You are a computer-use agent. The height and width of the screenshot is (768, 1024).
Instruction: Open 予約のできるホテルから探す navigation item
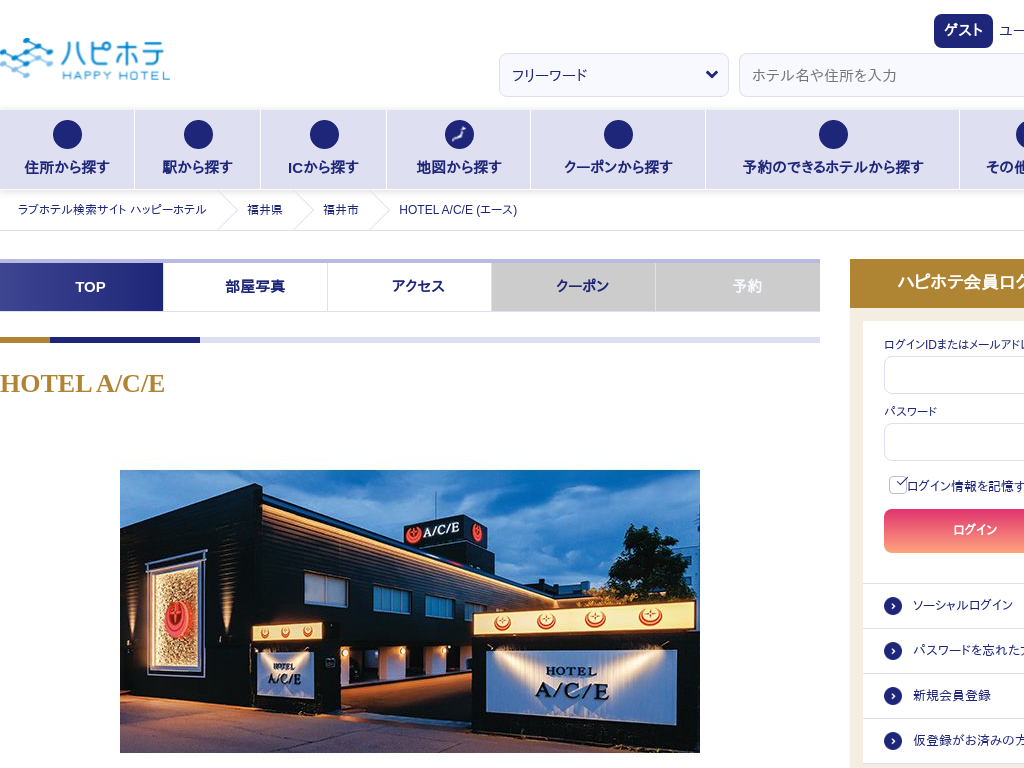pos(833,150)
